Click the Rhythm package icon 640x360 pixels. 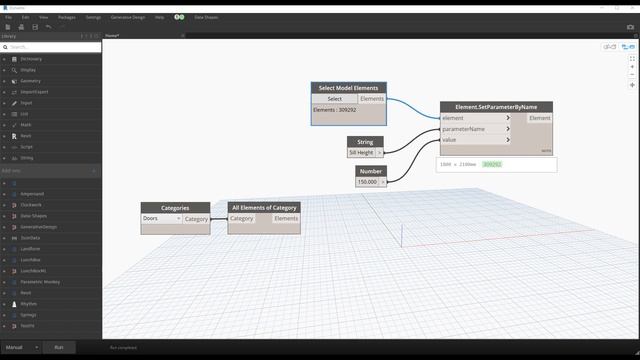(x=14, y=304)
